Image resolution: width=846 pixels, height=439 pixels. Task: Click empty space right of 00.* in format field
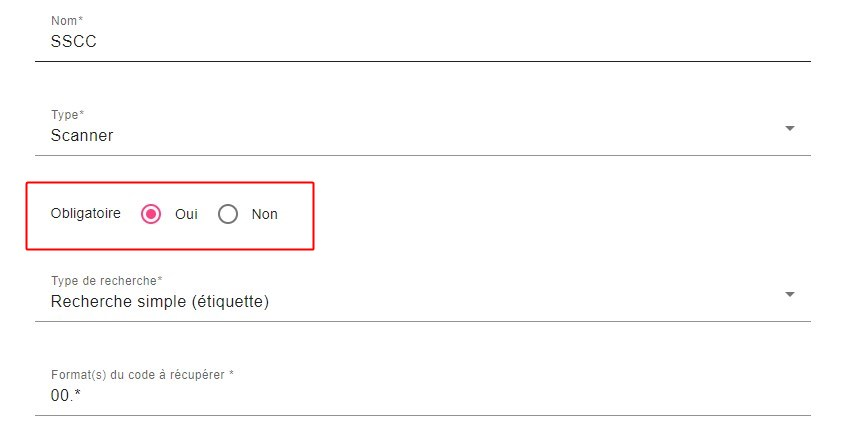point(450,395)
